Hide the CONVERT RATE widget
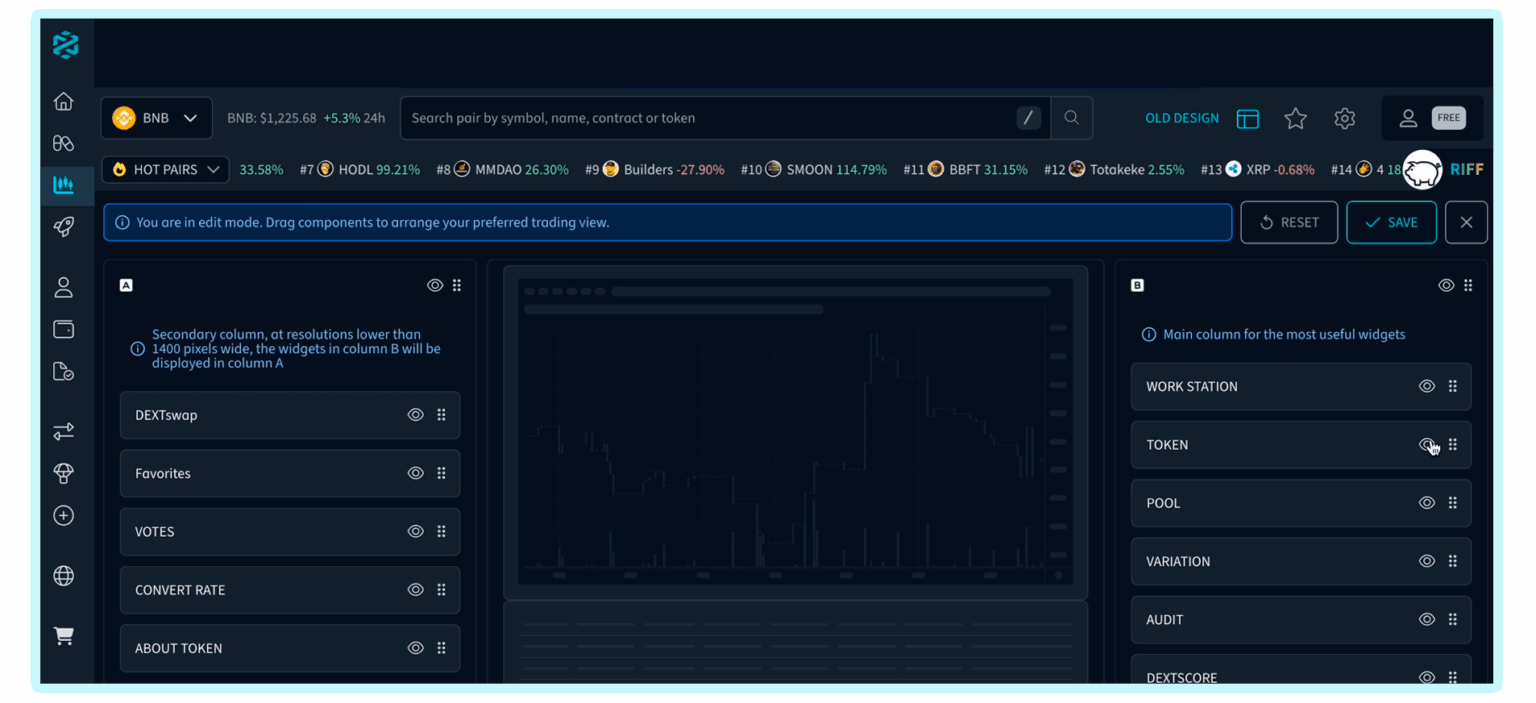The image size is (1536, 703). coord(416,590)
